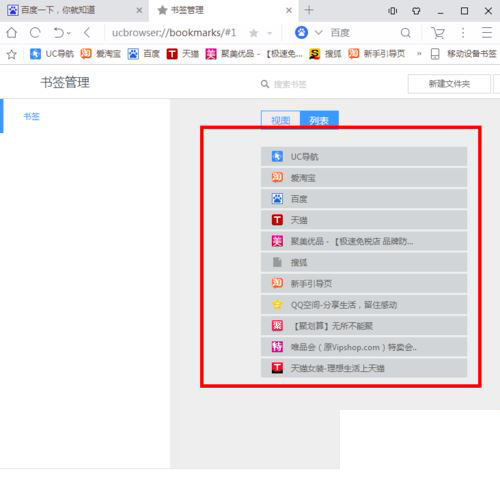500x484 pixels.
Task: Click the 新手引导页 favicon in list row
Action: coord(277,283)
